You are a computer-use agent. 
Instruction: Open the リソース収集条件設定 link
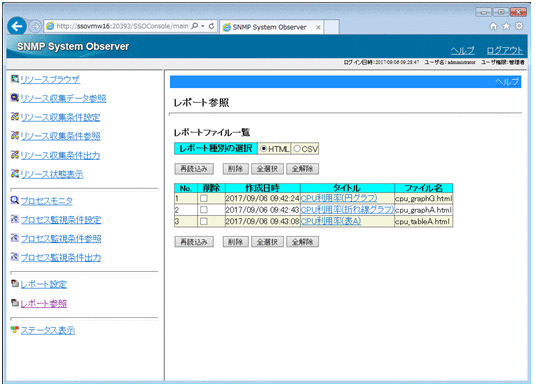[x=60, y=117]
